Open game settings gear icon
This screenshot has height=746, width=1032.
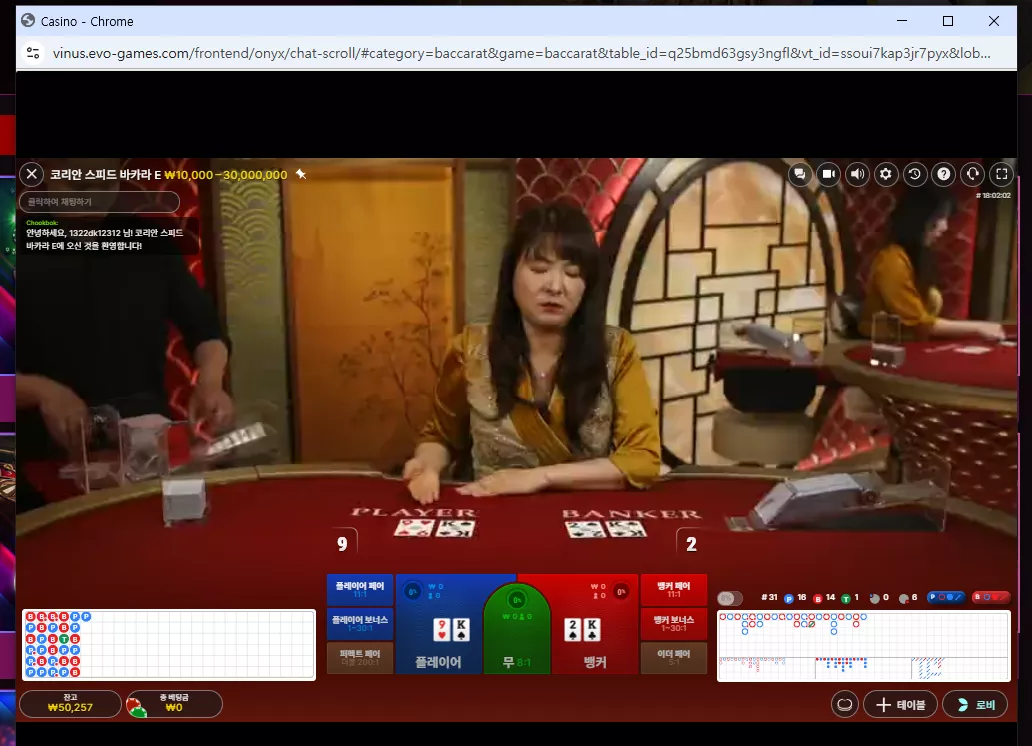(886, 174)
